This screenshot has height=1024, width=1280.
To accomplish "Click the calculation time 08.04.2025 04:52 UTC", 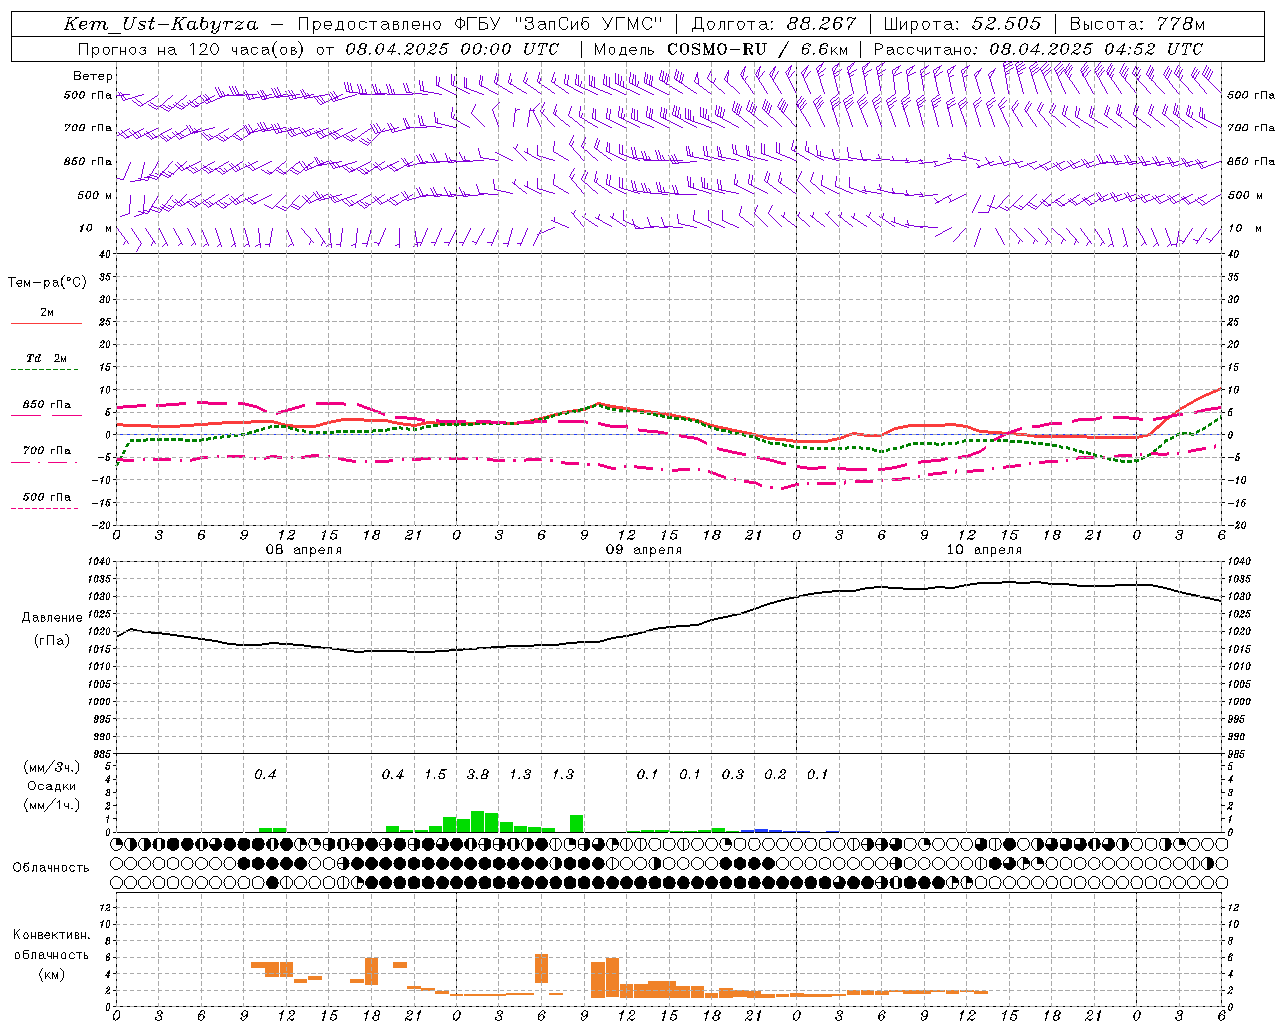I will (x=1096, y=48).
